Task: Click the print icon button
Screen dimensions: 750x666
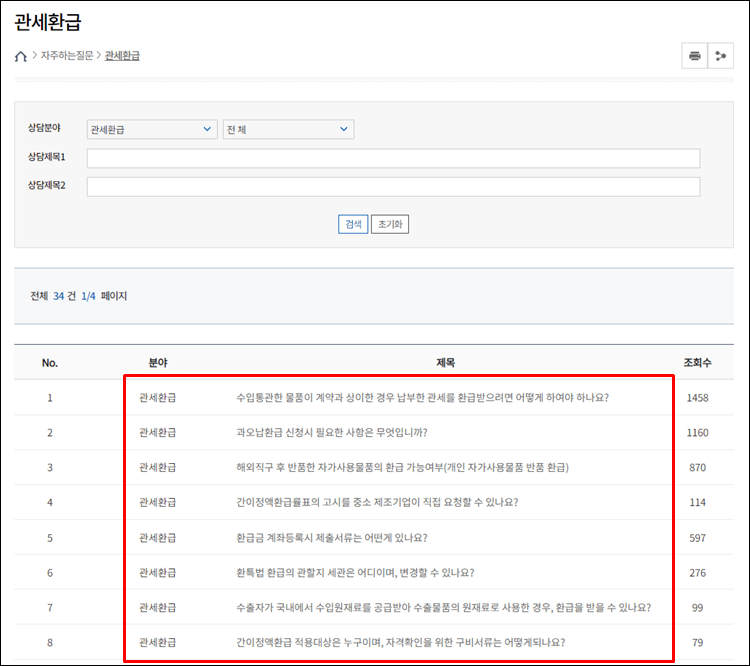Action: coord(695,56)
